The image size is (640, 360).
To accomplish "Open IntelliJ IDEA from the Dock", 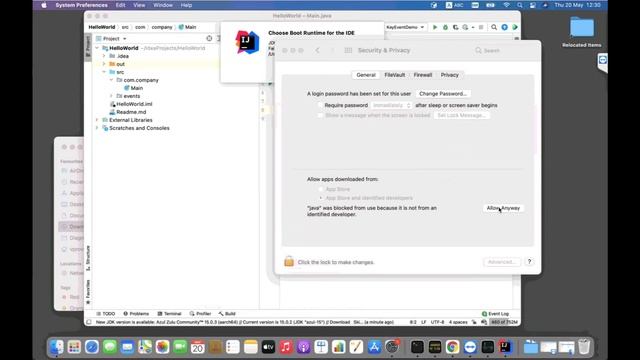I will click(x=505, y=347).
